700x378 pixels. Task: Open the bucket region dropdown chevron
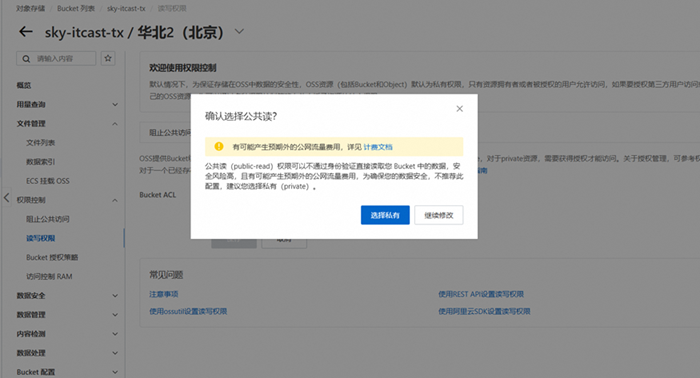pos(239,32)
